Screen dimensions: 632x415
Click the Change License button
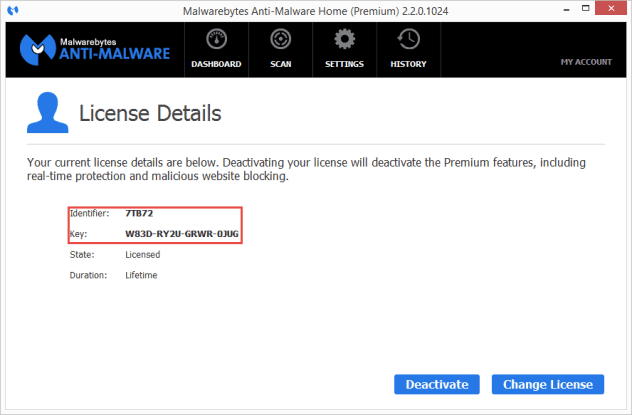pos(548,384)
